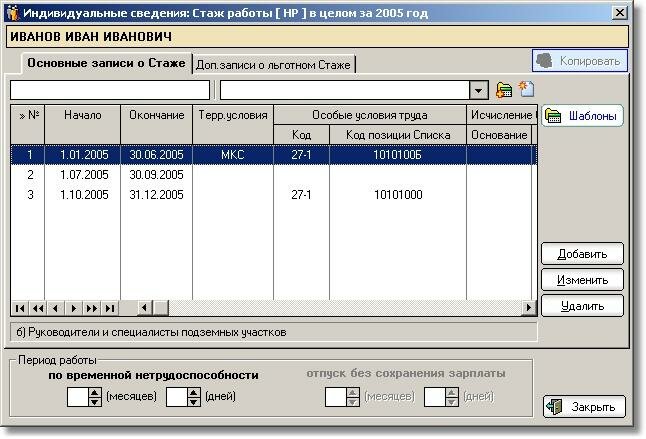Go to last record navigation arrow

(x=110, y=308)
